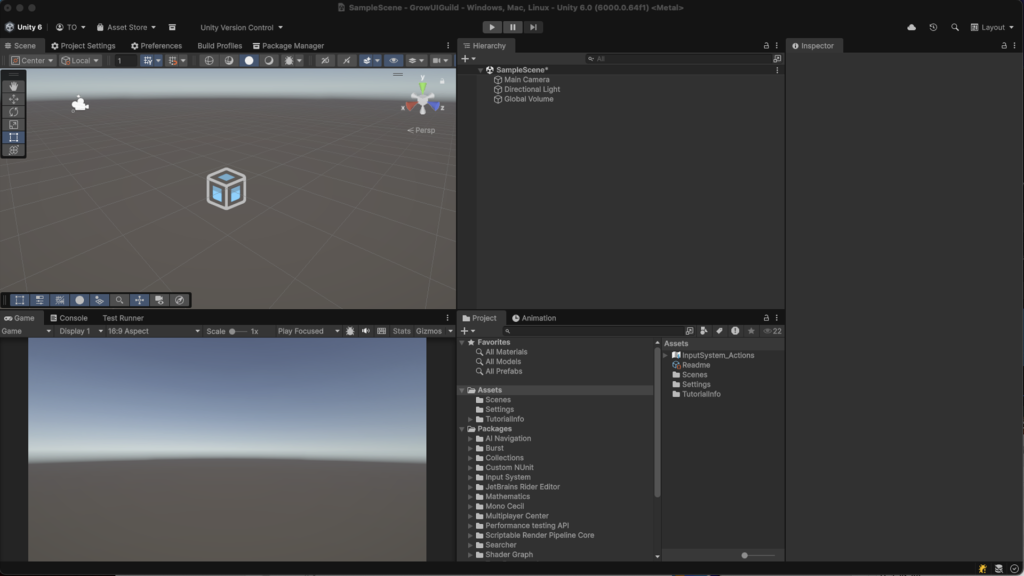Image resolution: width=1024 pixels, height=576 pixels.
Task: Click the Play button to enter play mode
Action: tap(491, 27)
